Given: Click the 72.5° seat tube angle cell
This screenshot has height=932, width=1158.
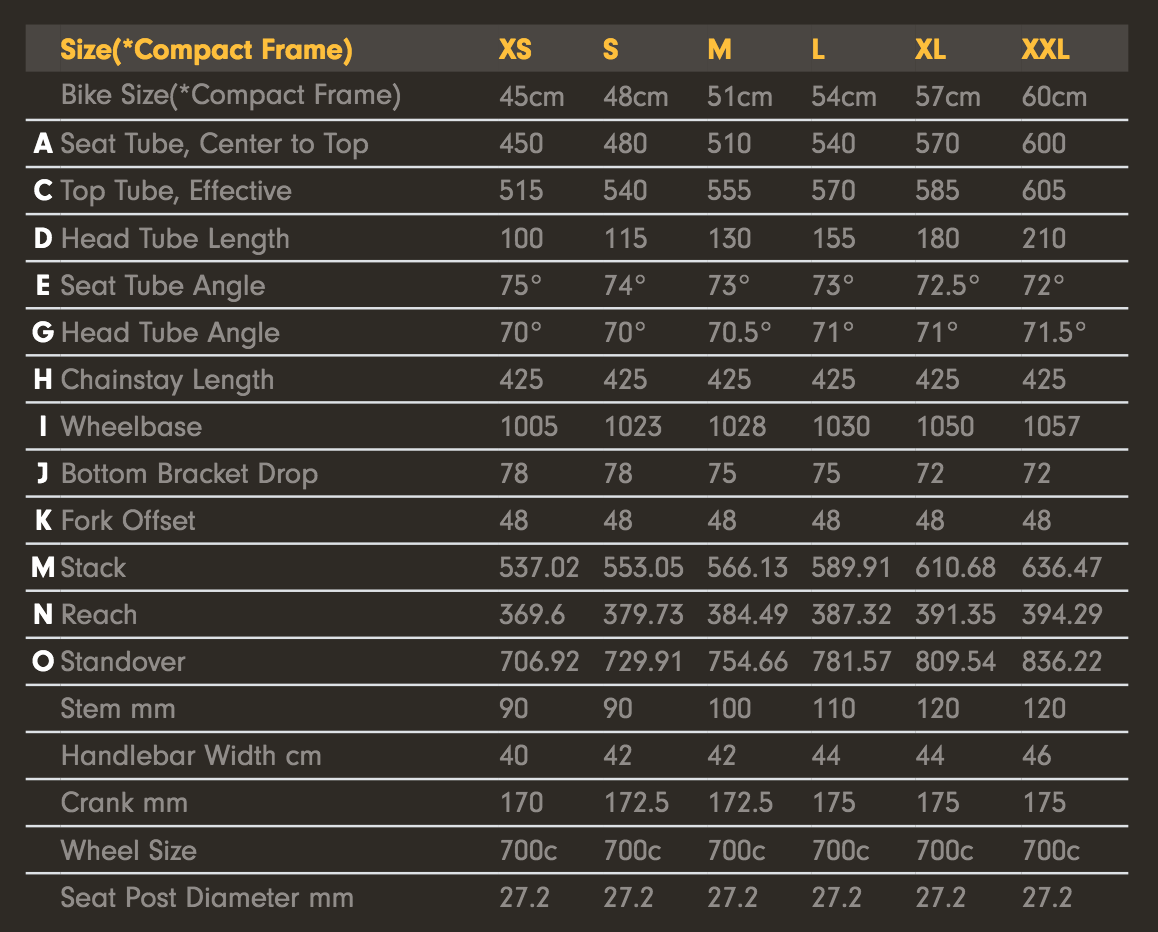Looking at the screenshot, I should 947,286.
